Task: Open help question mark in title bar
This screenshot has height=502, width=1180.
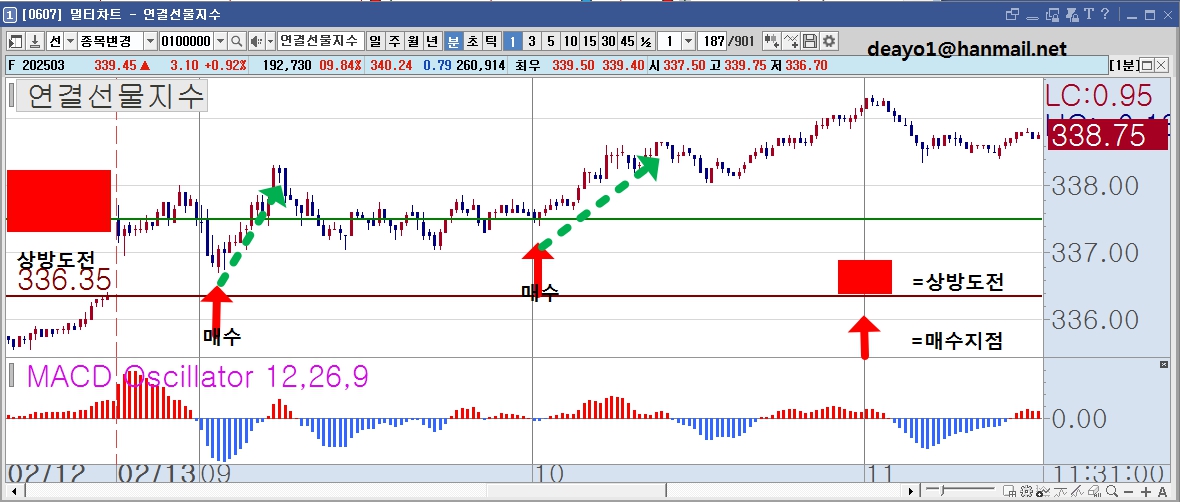Action: (x=1105, y=14)
